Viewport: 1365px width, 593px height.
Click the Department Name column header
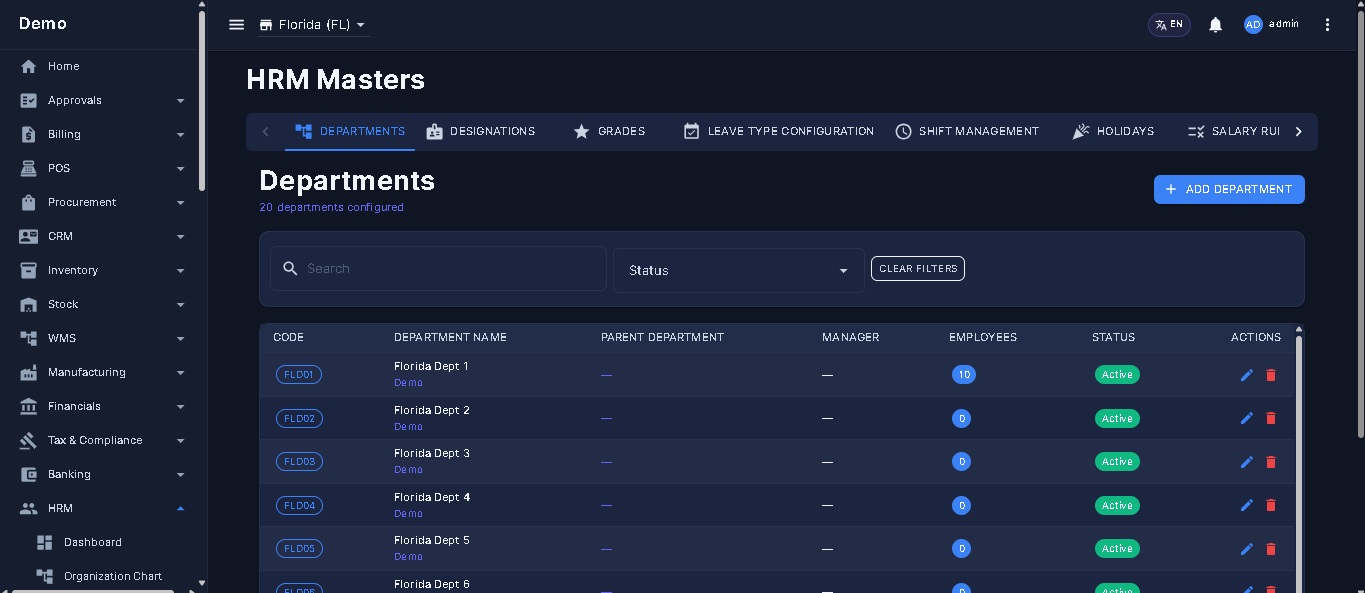[x=450, y=337]
